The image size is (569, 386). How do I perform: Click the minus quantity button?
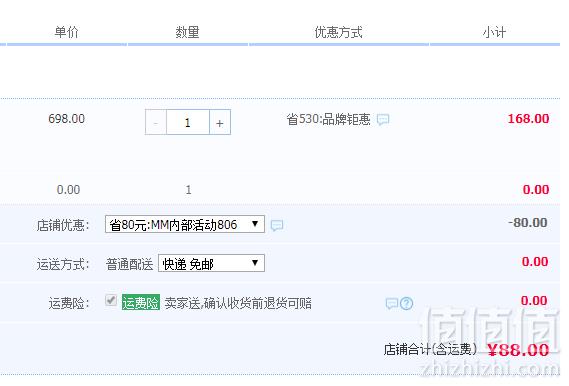point(156,122)
